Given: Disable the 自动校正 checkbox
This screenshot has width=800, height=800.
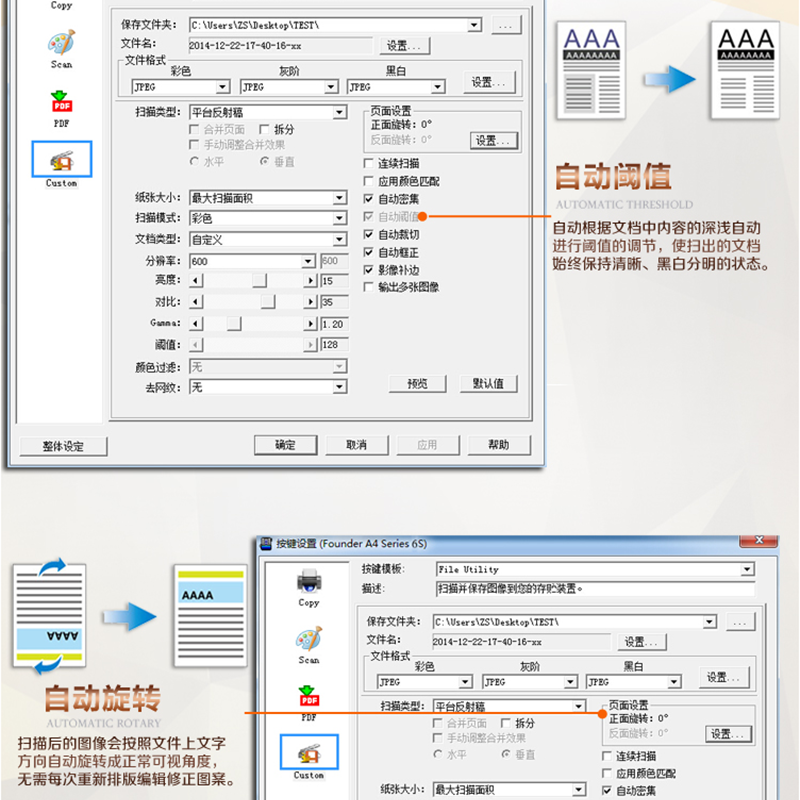Looking at the screenshot, I should click(x=369, y=253).
